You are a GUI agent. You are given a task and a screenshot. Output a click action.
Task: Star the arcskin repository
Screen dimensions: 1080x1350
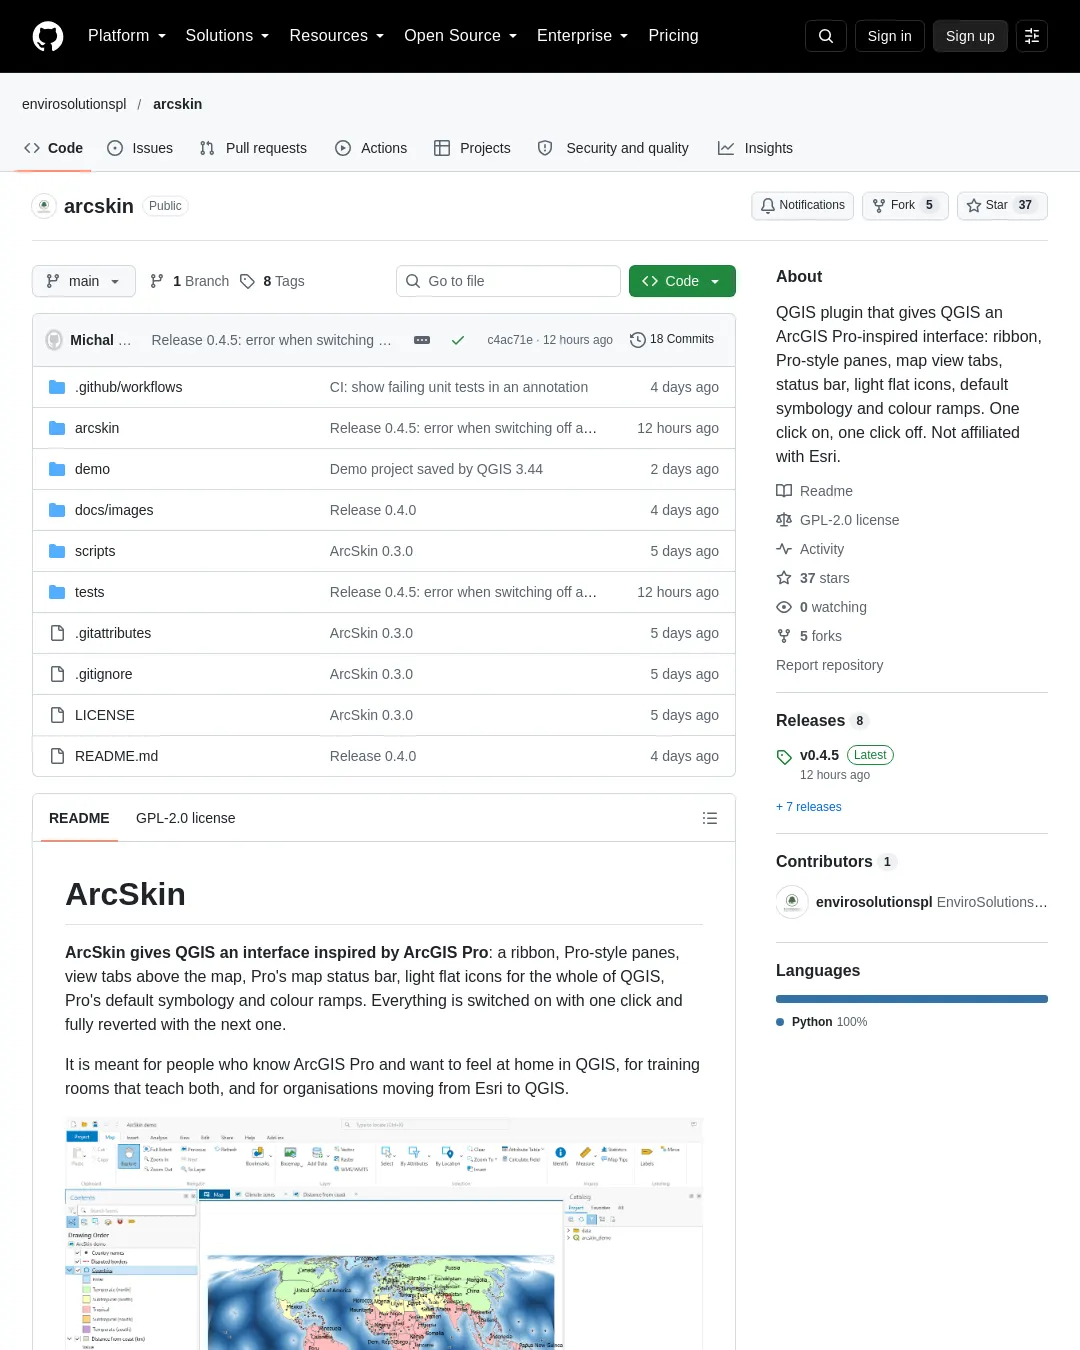click(x=1002, y=206)
